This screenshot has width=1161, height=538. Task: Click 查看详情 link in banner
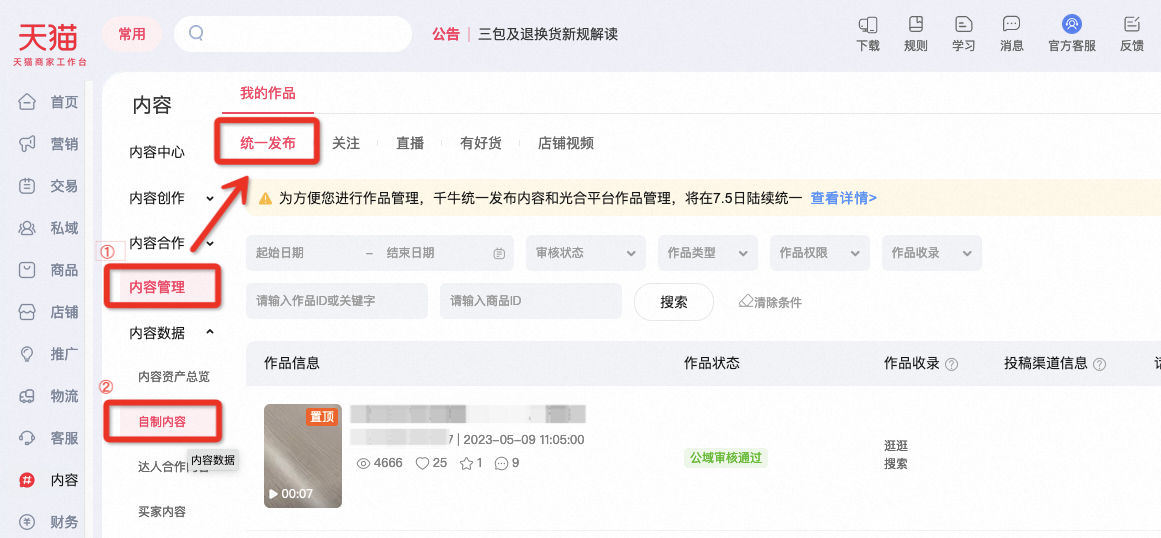point(843,198)
